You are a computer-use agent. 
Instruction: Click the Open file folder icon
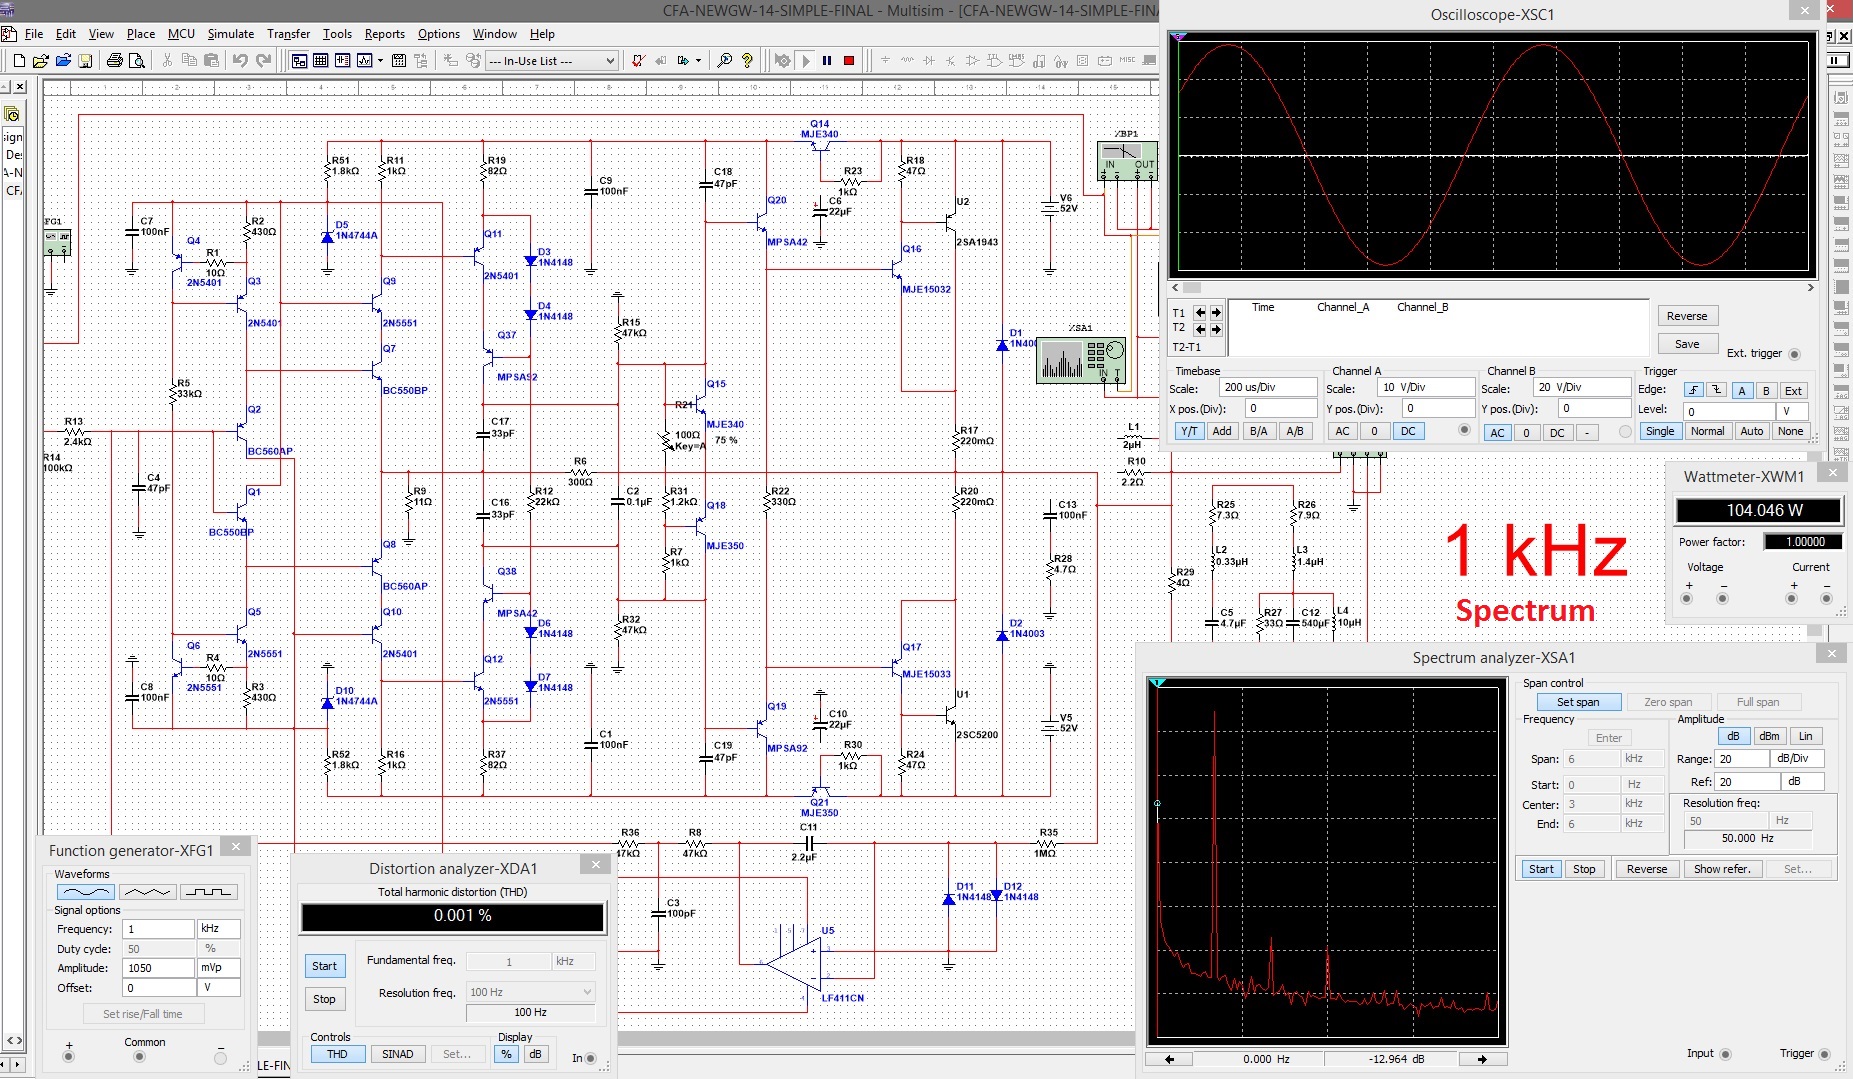click(41, 61)
